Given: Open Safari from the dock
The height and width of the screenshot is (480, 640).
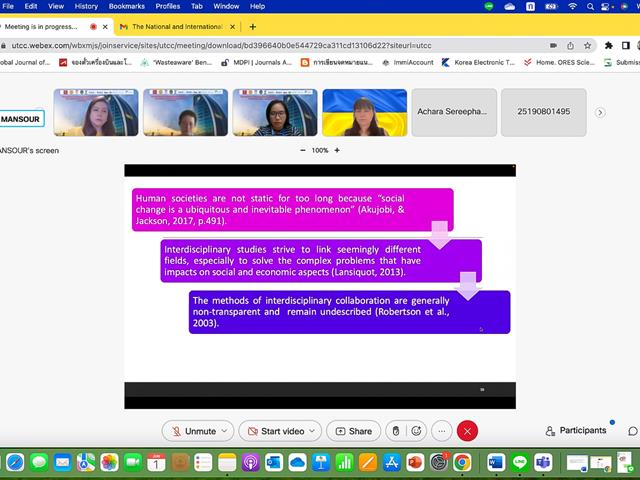Looking at the screenshot, I should [15, 462].
